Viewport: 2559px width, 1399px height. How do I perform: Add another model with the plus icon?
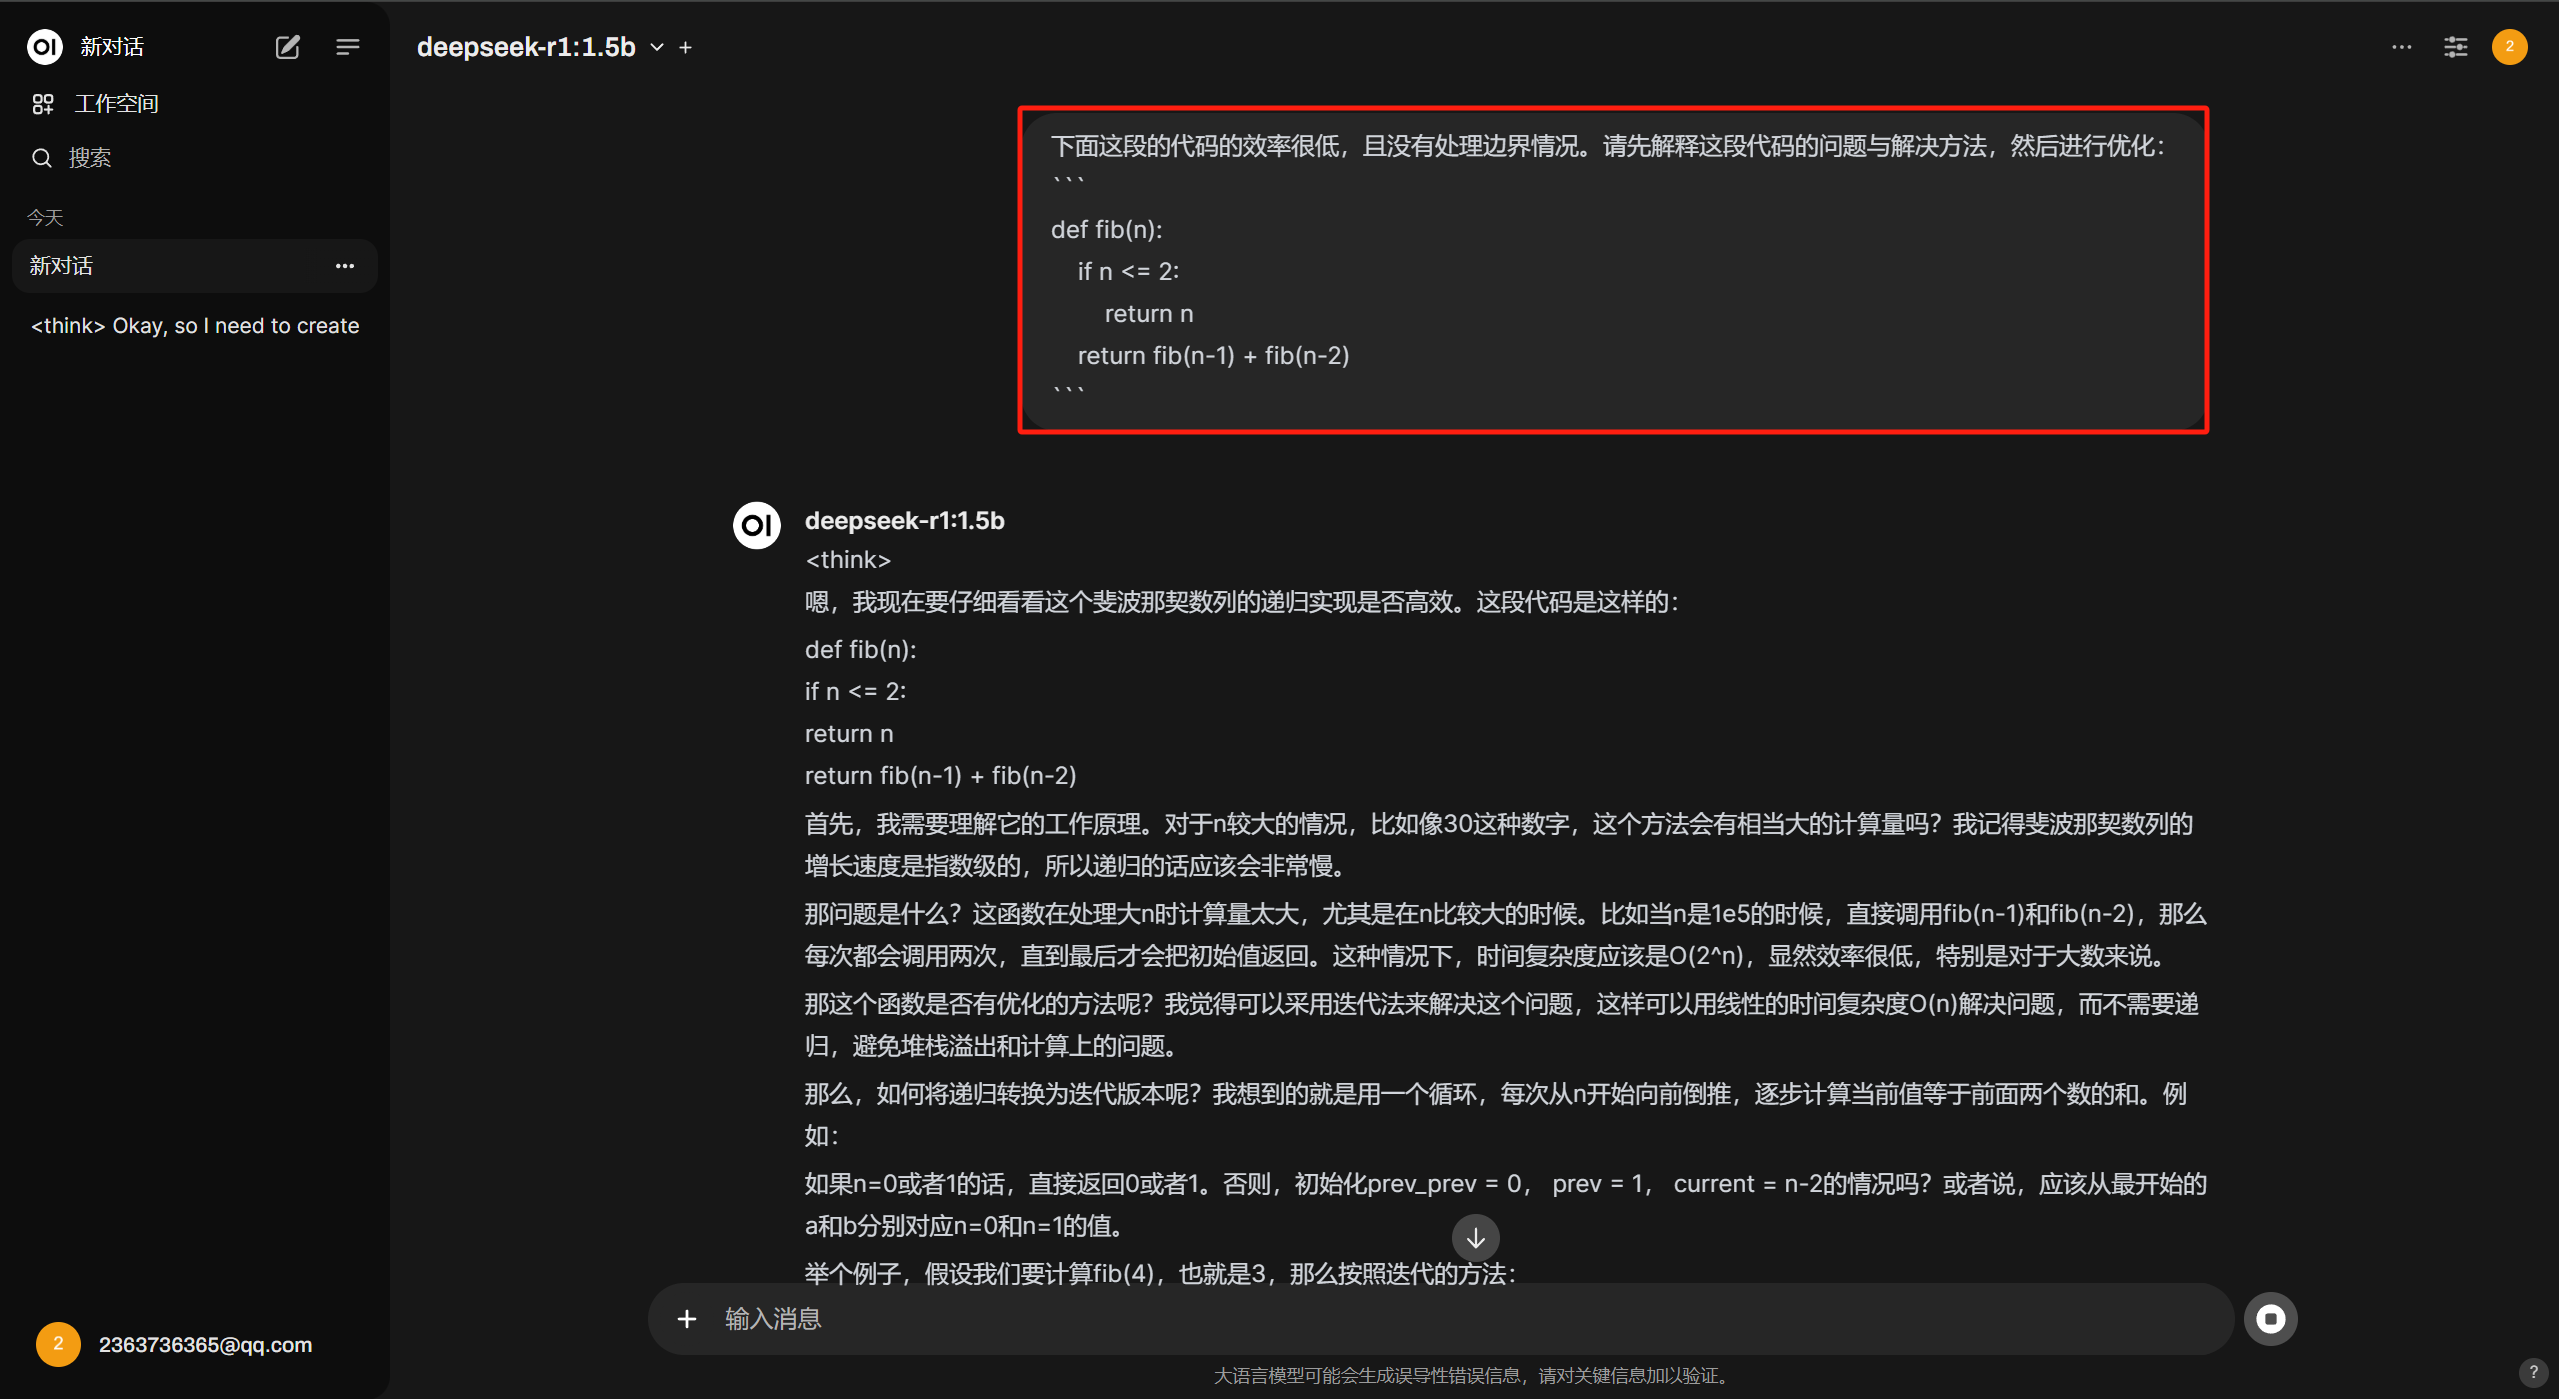(686, 47)
